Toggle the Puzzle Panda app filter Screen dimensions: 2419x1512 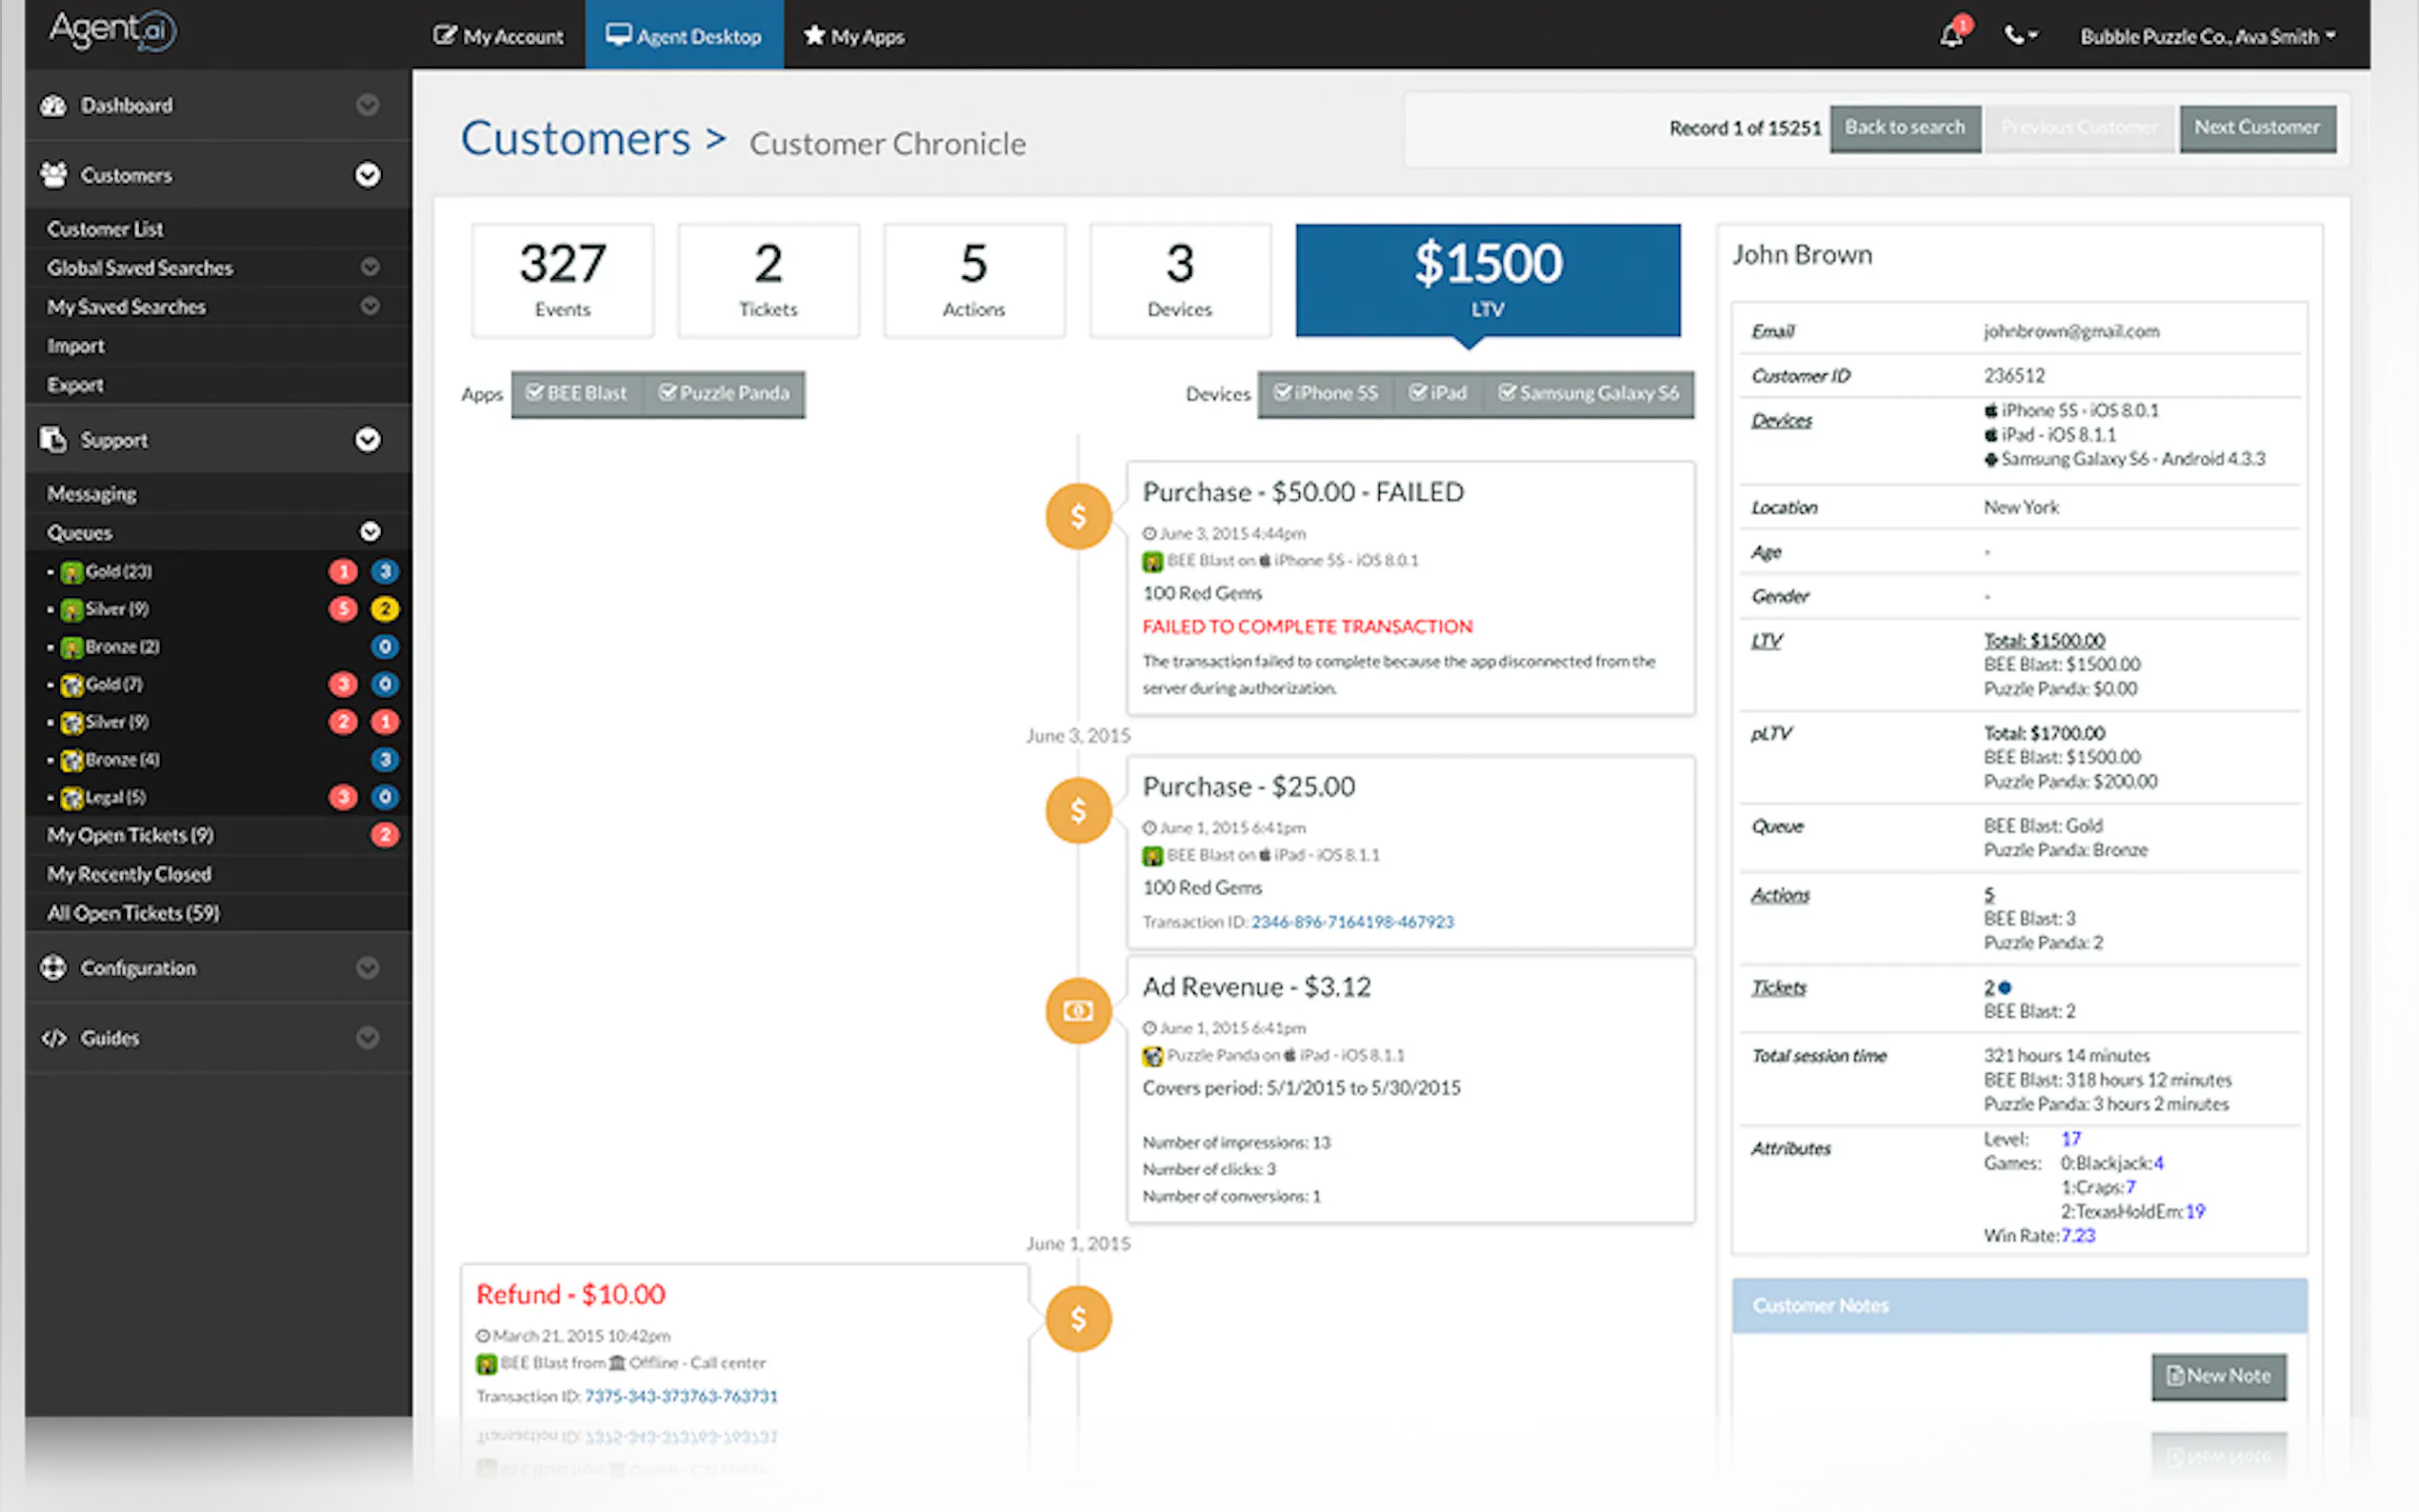(724, 393)
